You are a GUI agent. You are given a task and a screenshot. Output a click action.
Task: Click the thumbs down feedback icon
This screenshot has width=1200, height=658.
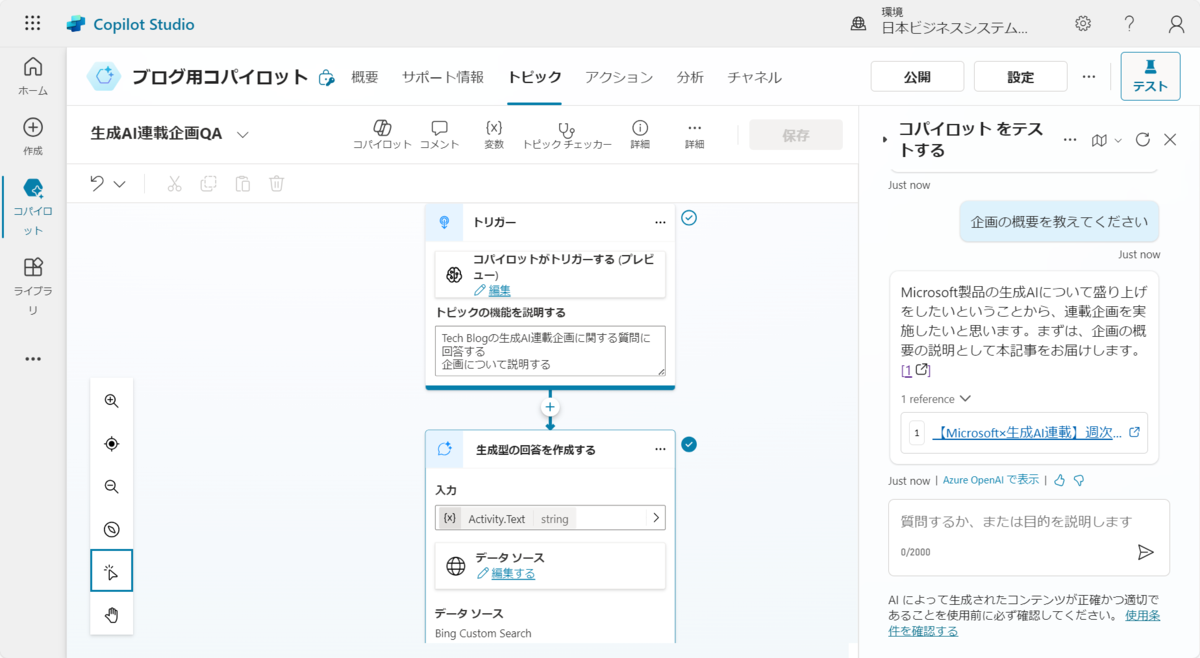click(1079, 480)
